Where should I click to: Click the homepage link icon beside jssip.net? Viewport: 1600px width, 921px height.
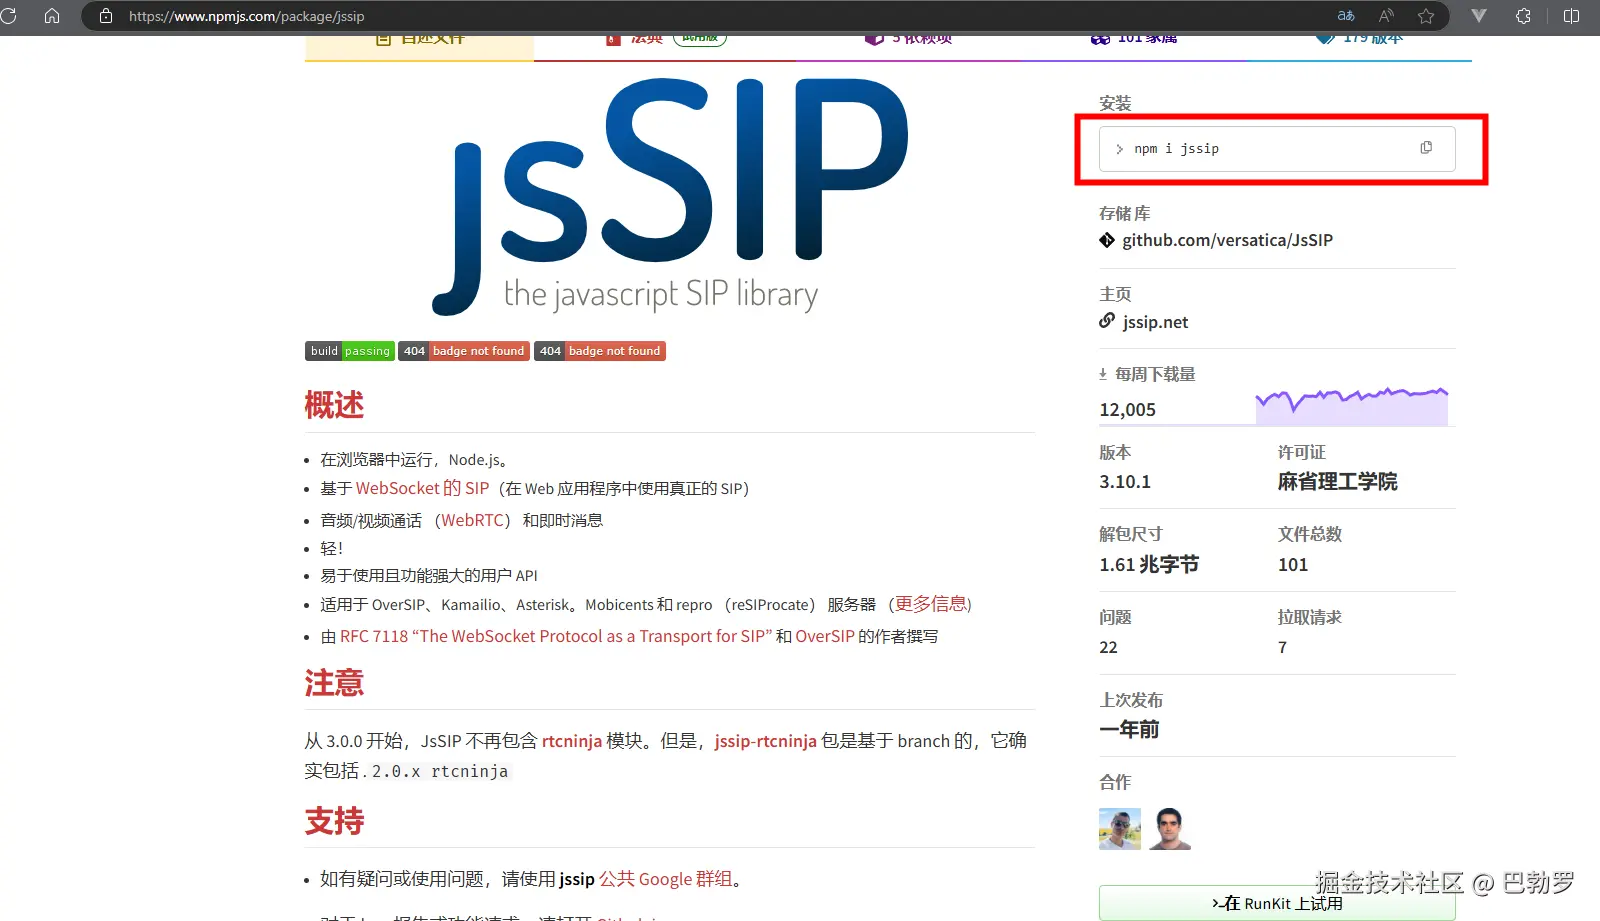tap(1107, 321)
